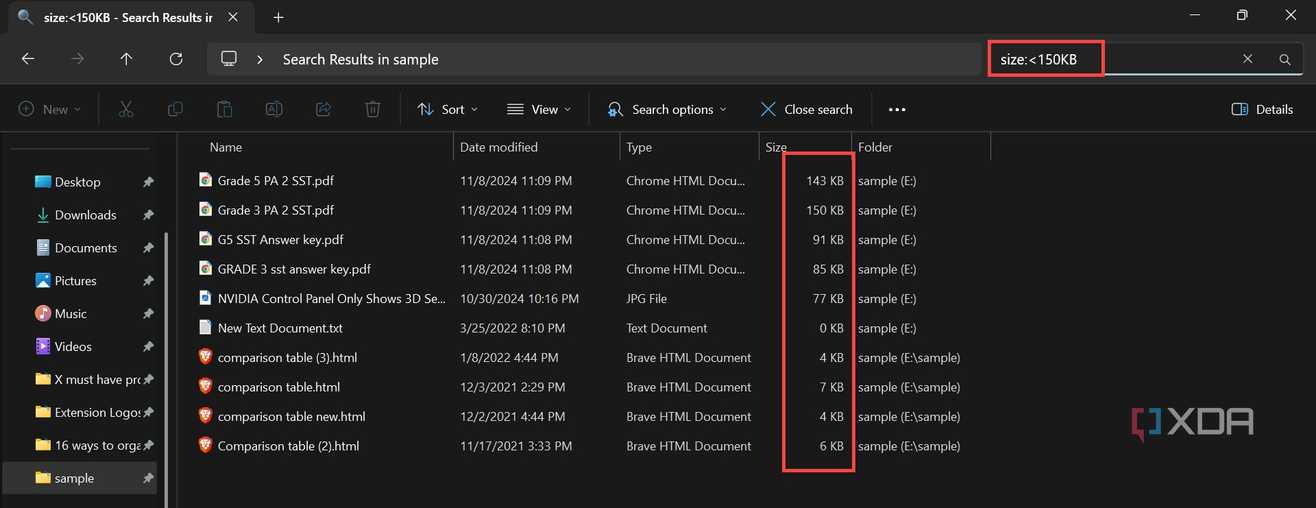
Task: Click the Rename icon
Action: (x=274, y=109)
